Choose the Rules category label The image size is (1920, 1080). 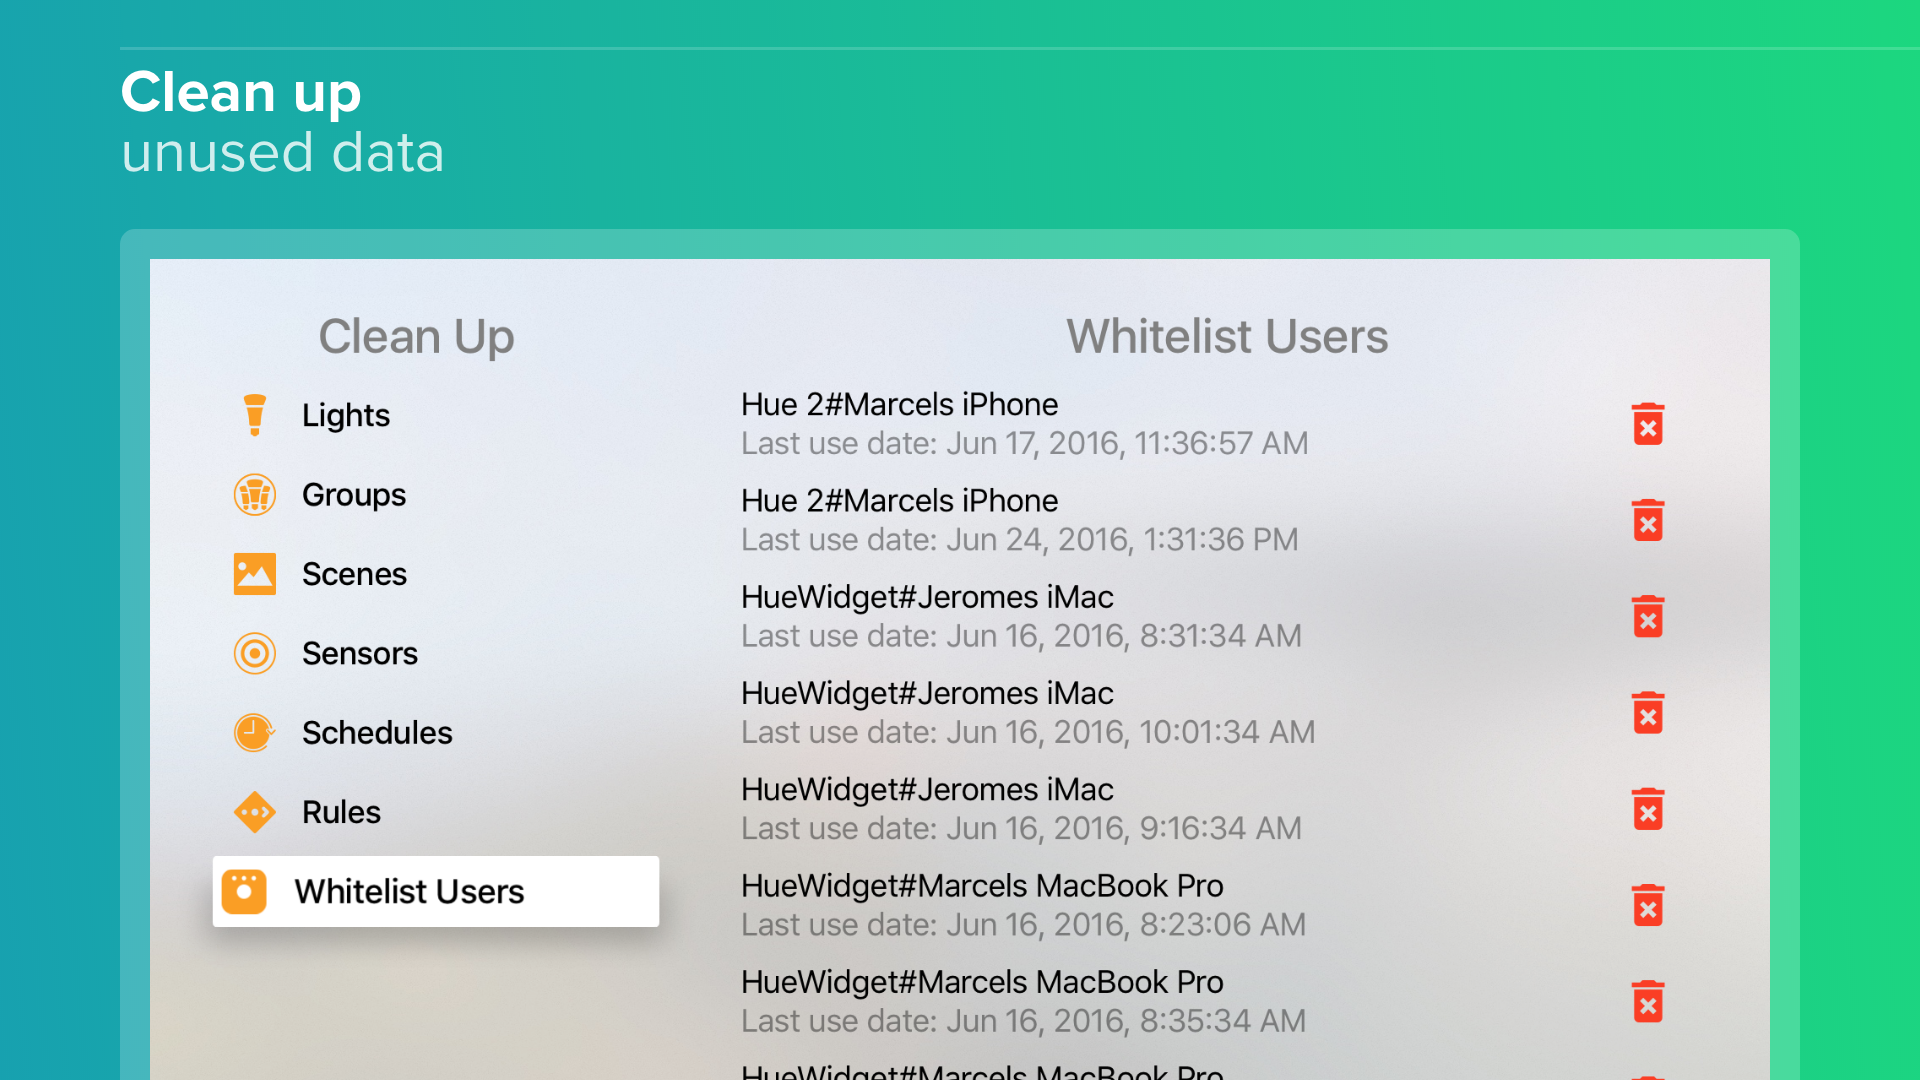(341, 812)
